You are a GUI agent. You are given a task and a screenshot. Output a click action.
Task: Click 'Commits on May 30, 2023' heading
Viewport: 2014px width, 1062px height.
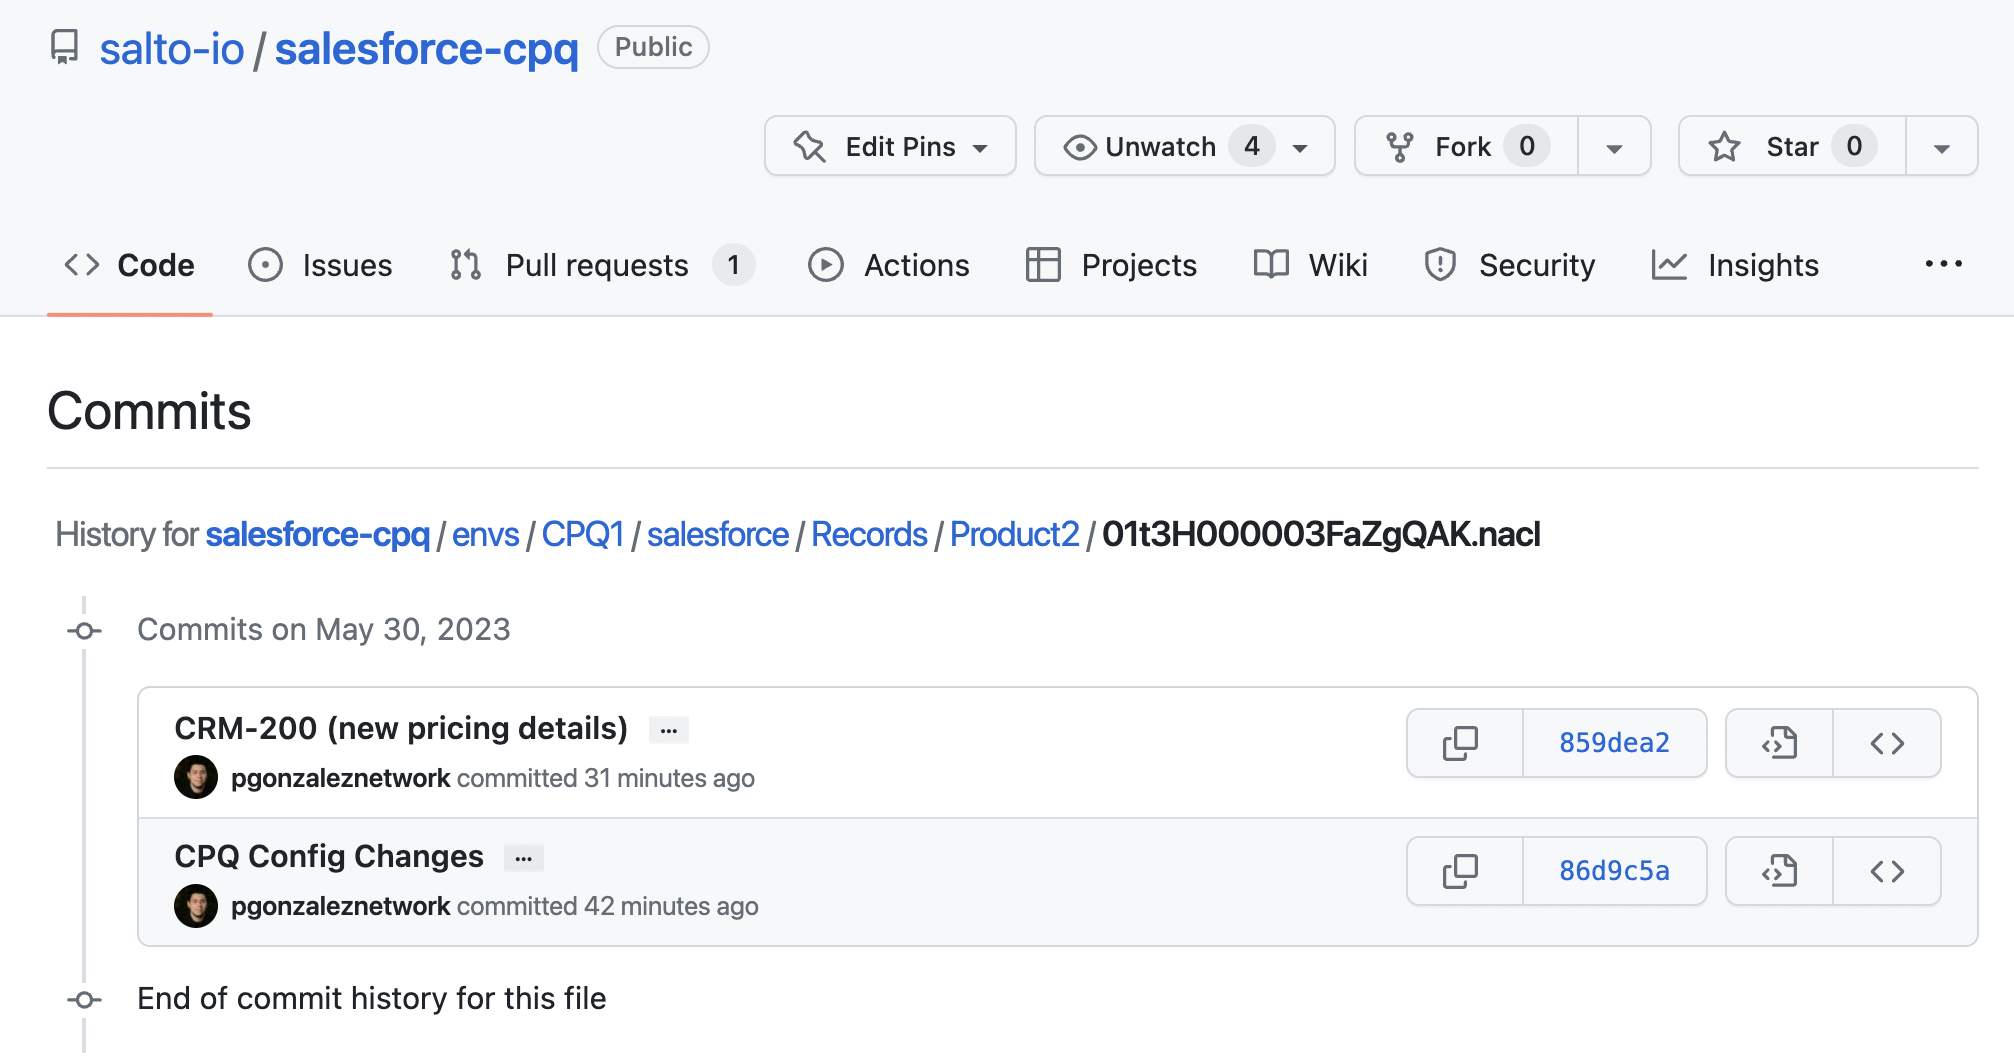pyautogui.click(x=324, y=629)
